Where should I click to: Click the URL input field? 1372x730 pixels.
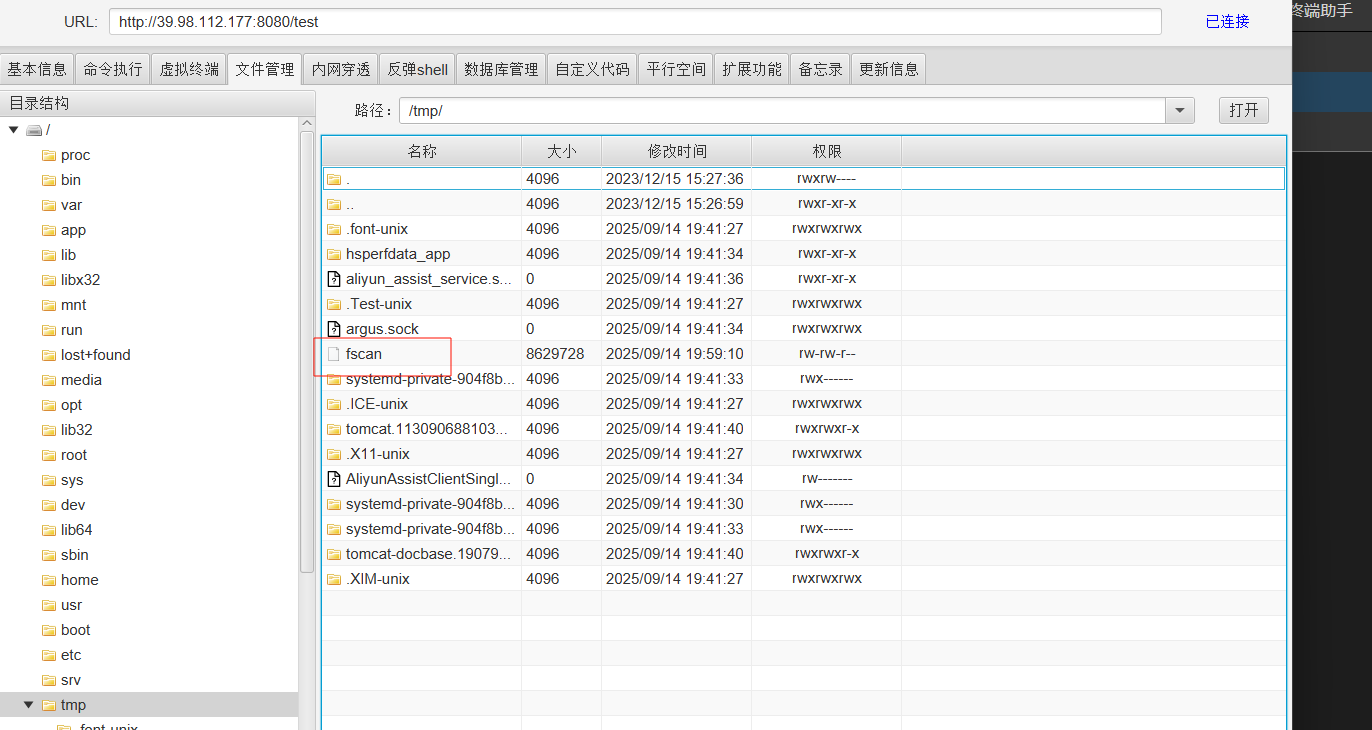(x=635, y=21)
